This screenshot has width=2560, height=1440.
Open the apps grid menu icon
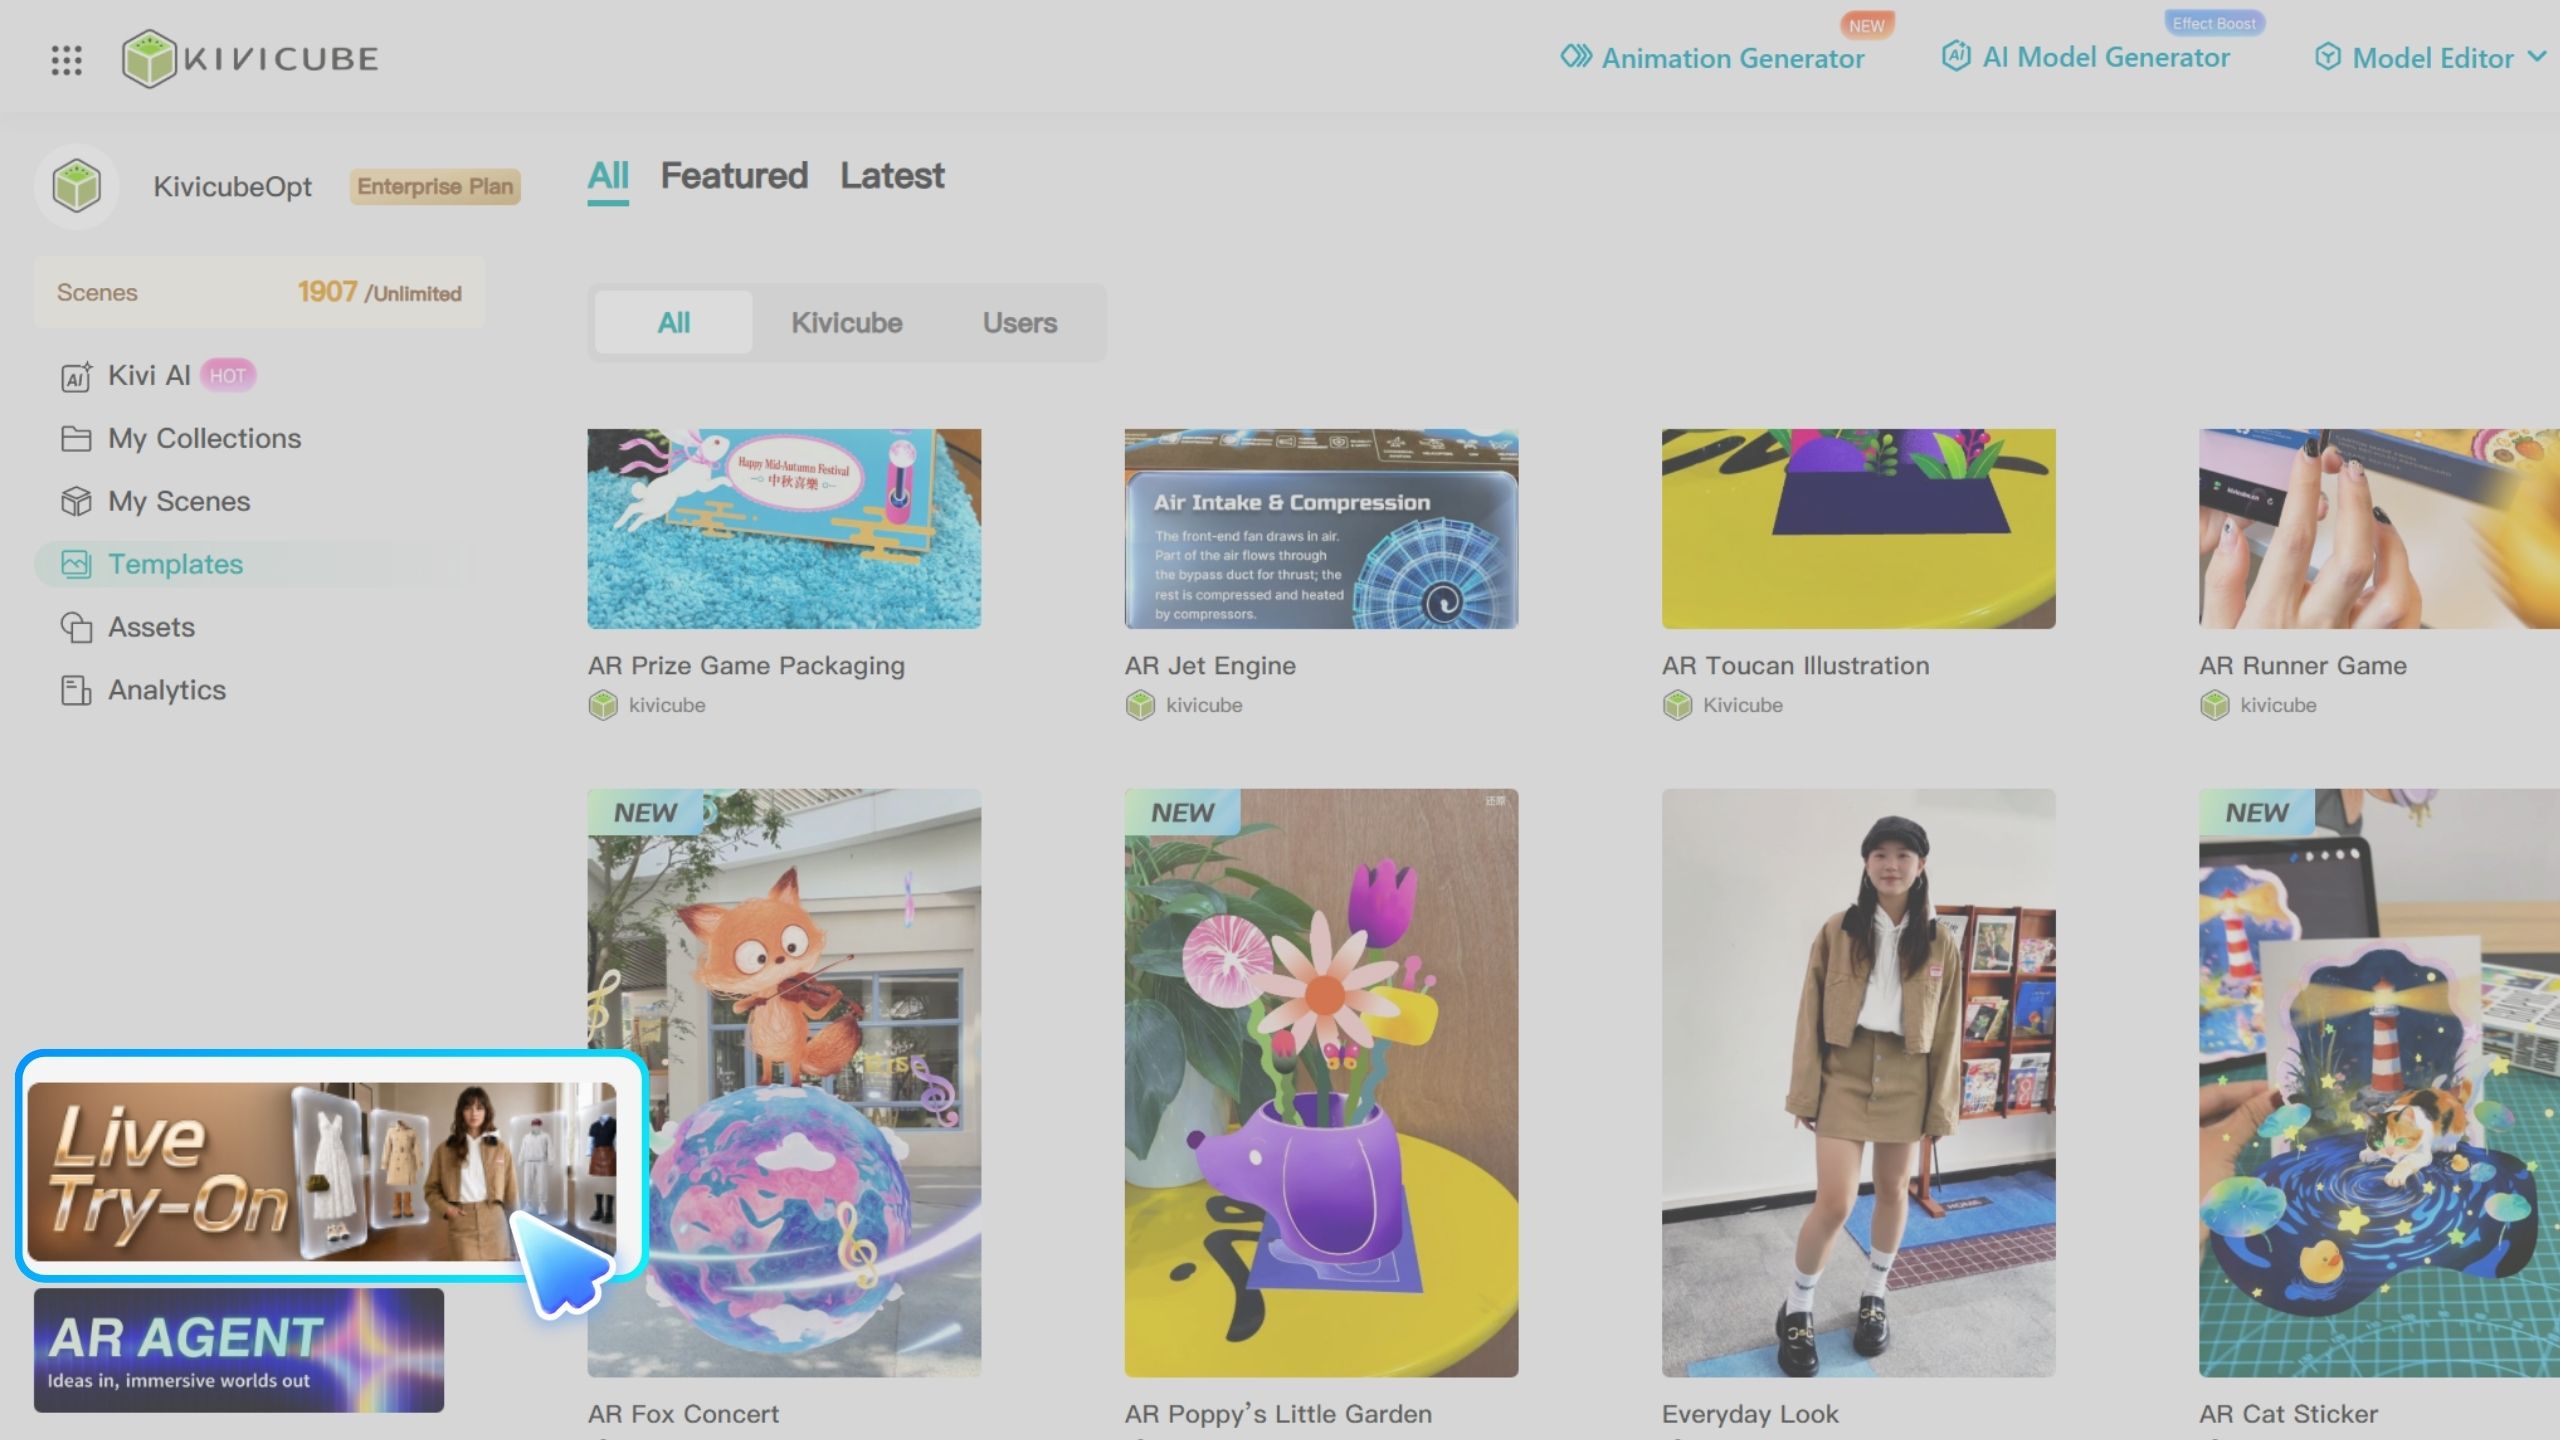(66, 59)
